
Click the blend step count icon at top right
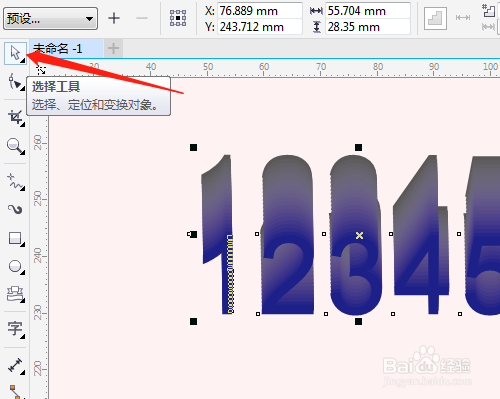[489, 11]
